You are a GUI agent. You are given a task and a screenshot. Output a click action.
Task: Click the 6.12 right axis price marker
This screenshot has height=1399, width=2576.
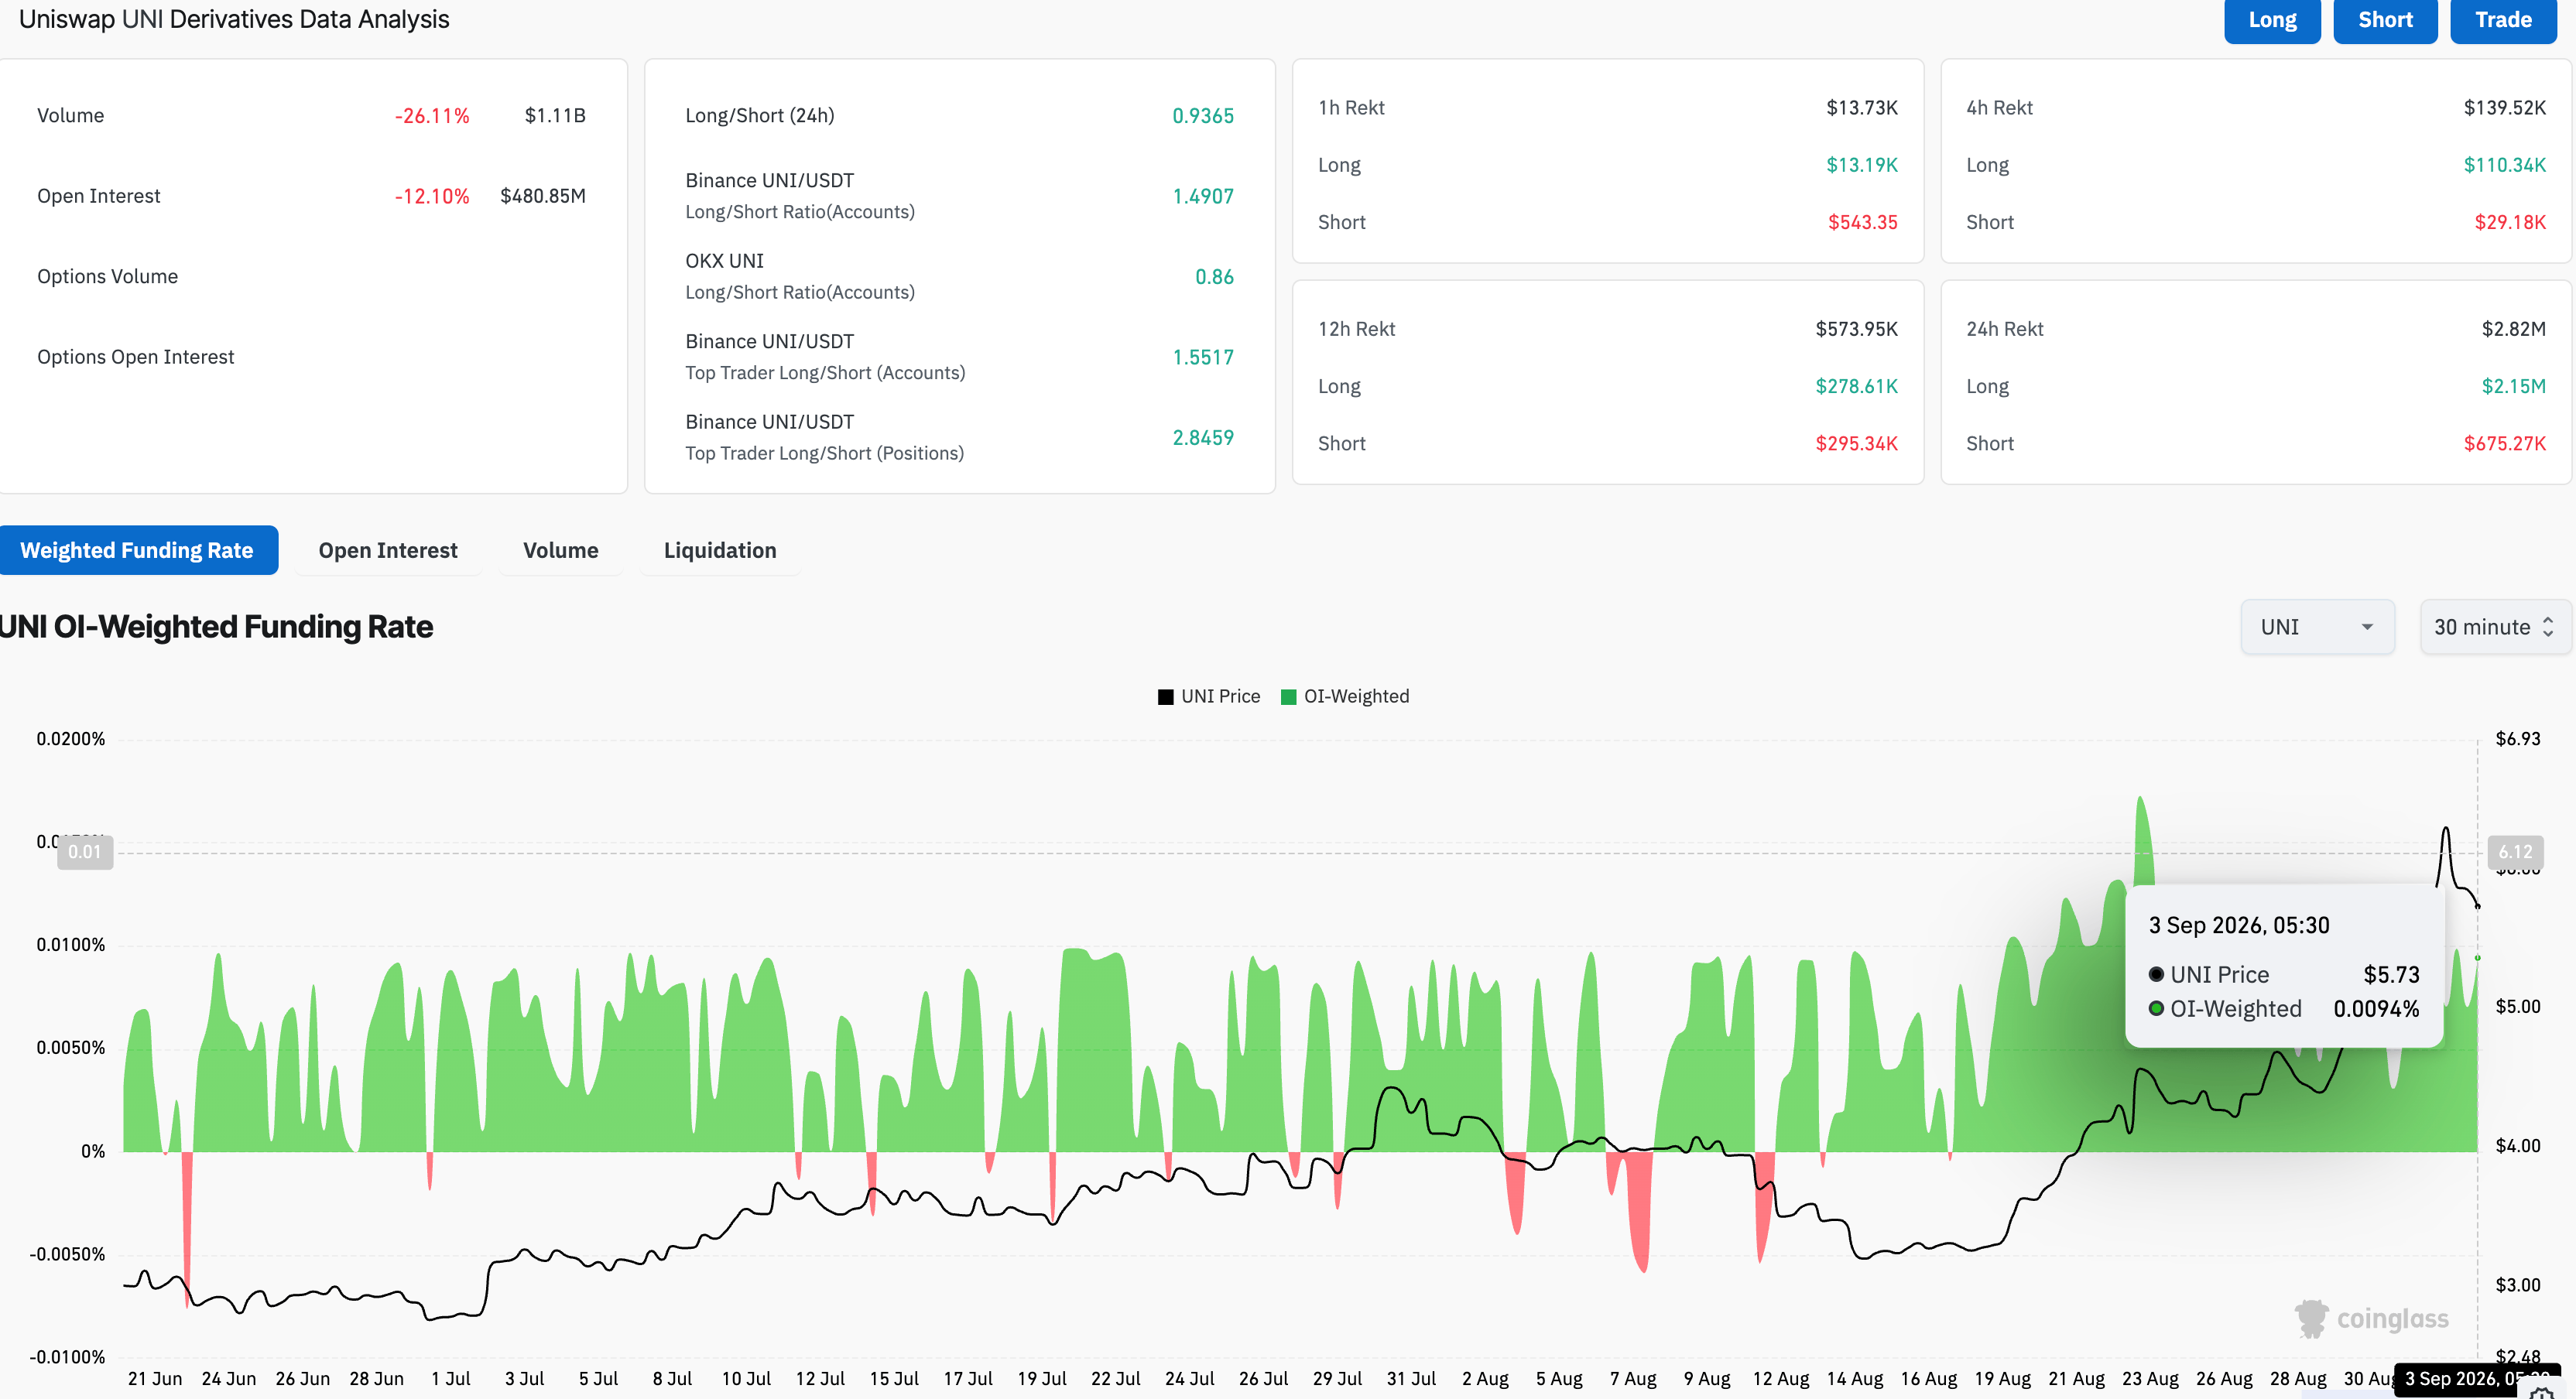tap(2515, 852)
